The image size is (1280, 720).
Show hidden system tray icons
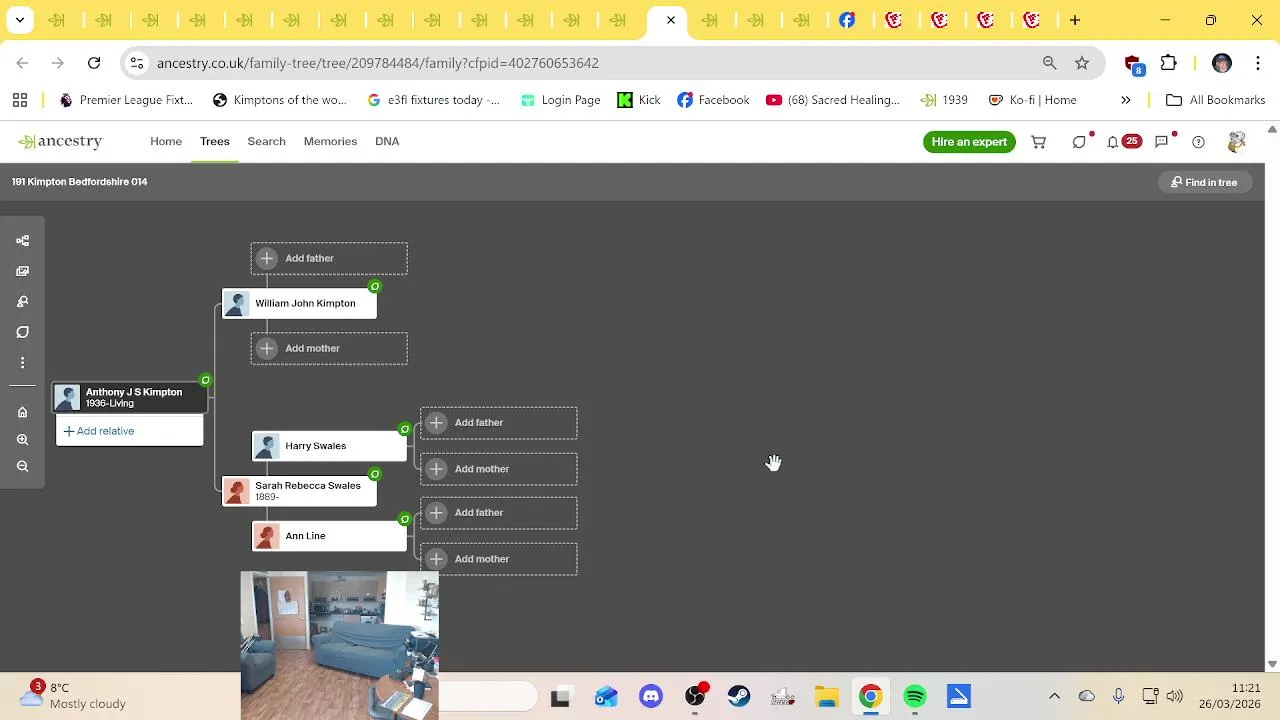(x=1054, y=696)
